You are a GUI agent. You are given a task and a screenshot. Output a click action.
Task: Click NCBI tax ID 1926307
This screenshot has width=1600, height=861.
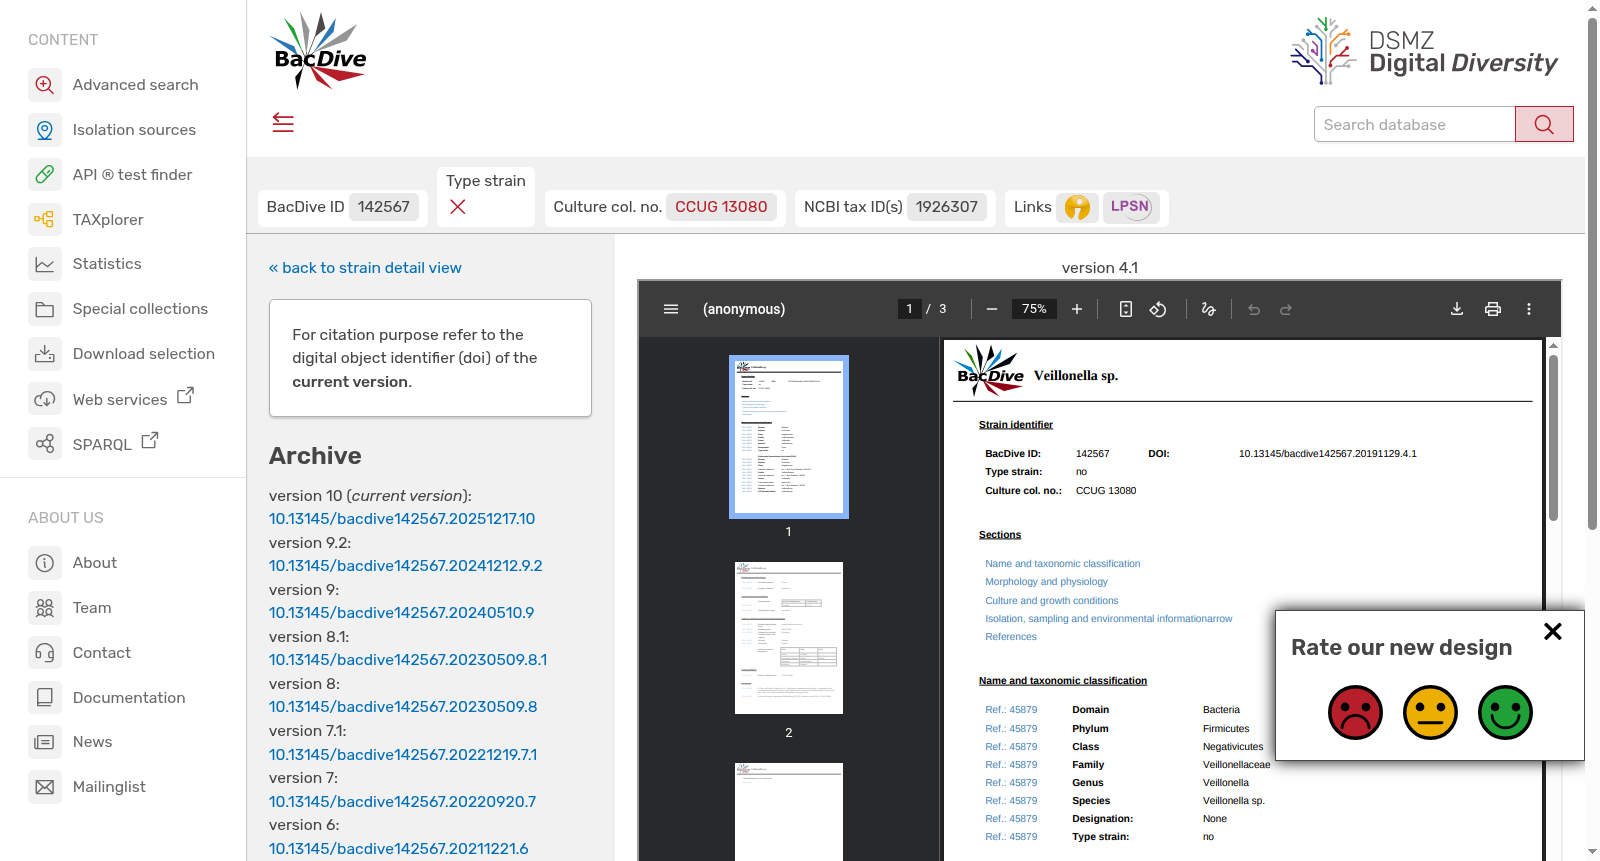tap(947, 207)
